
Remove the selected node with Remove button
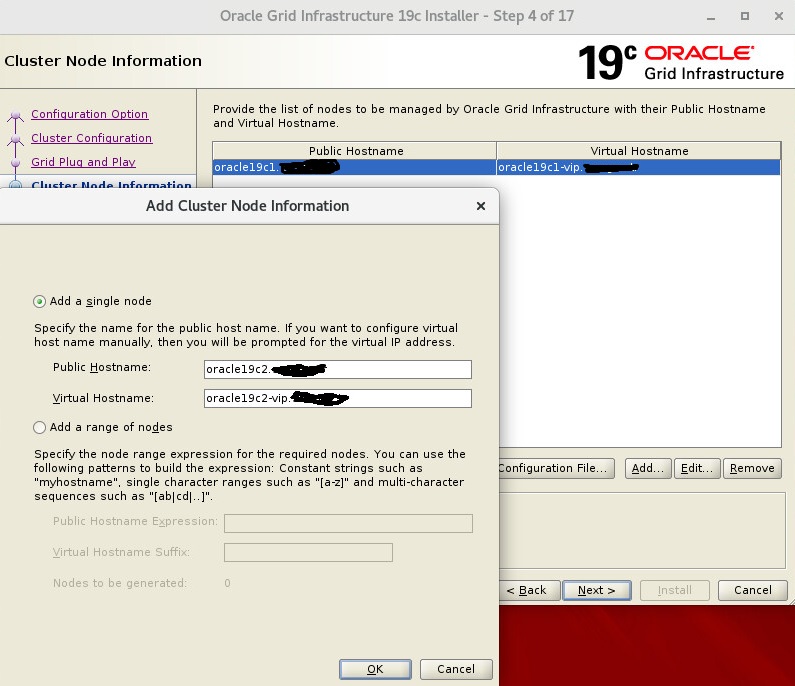(752, 468)
